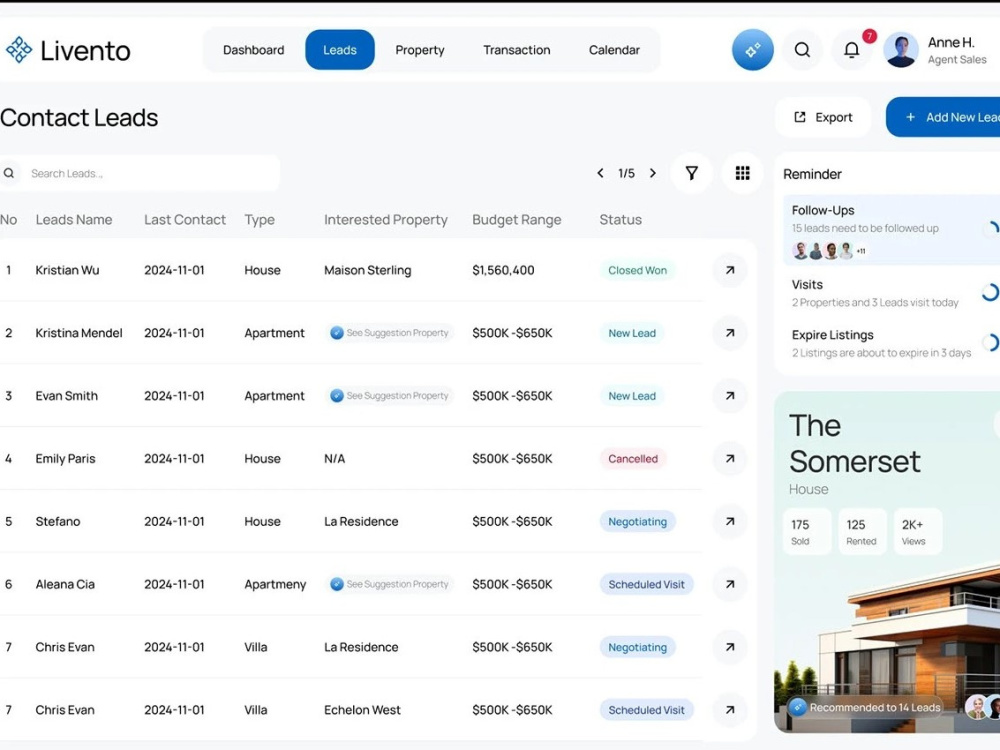Click Closed Won status badge
This screenshot has width=1000, height=750.
click(637, 270)
